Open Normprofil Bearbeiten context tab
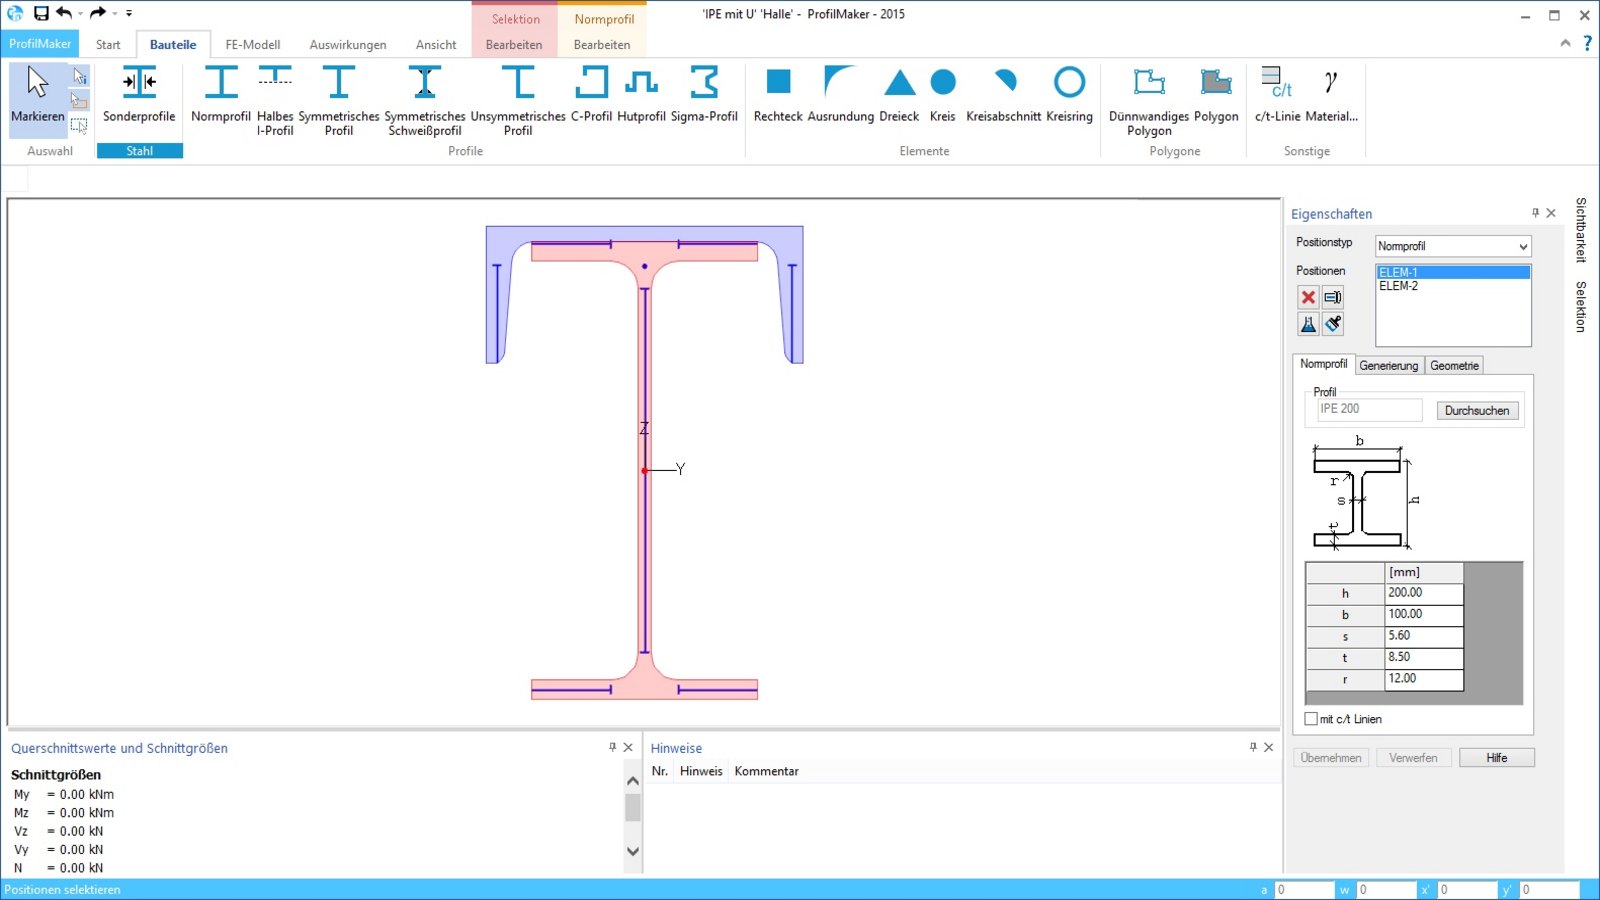Viewport: 1600px width, 900px height. tap(602, 44)
